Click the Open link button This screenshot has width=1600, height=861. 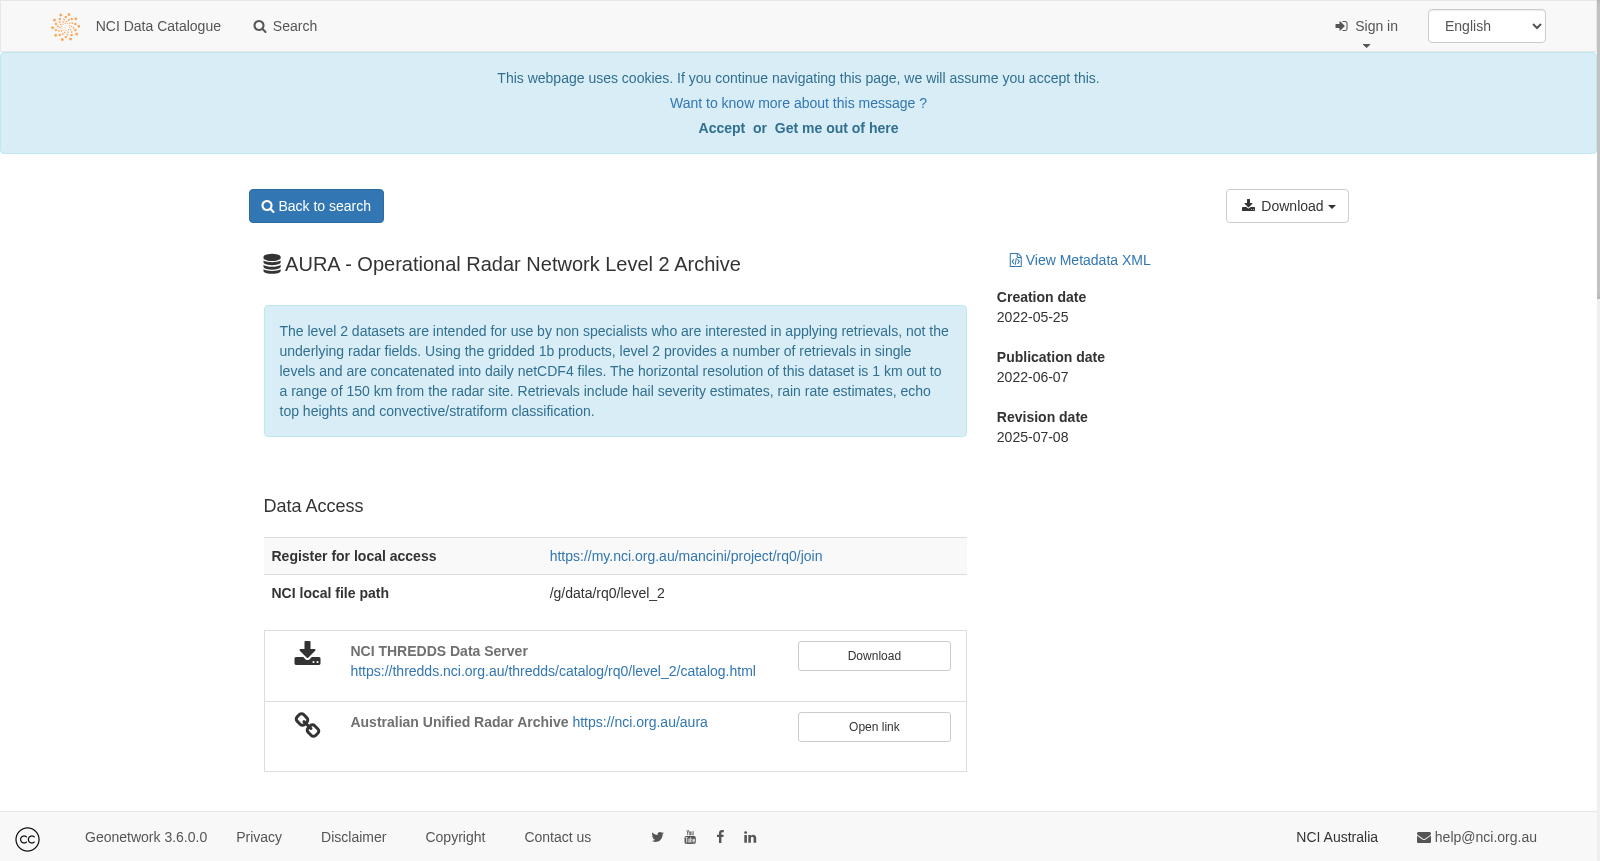874,727
